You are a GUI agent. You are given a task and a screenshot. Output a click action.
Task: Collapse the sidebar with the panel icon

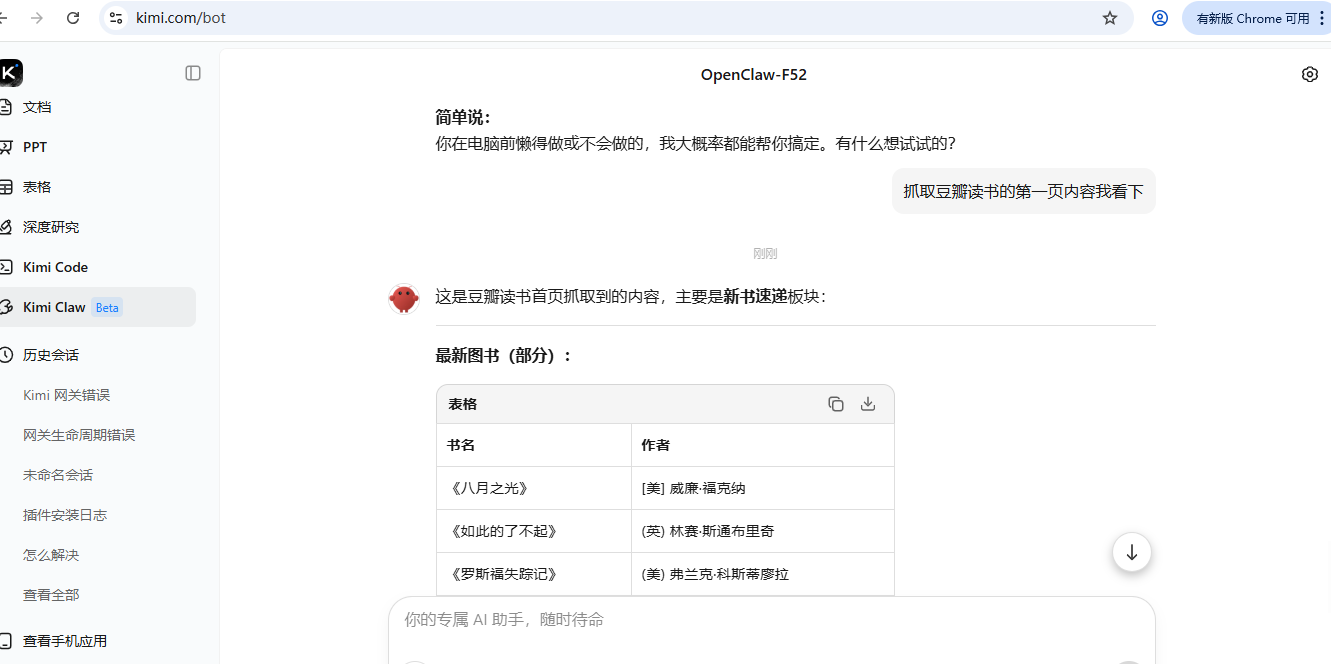tap(193, 73)
